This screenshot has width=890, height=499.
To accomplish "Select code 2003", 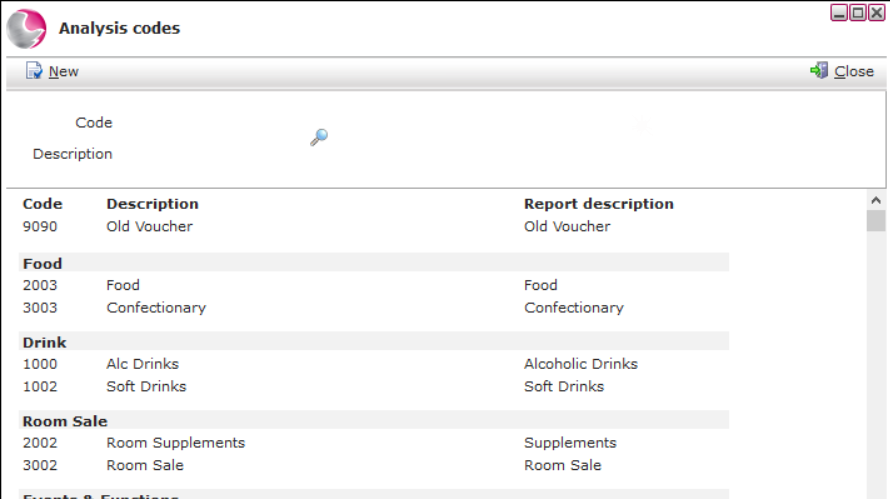I will coord(40,285).
